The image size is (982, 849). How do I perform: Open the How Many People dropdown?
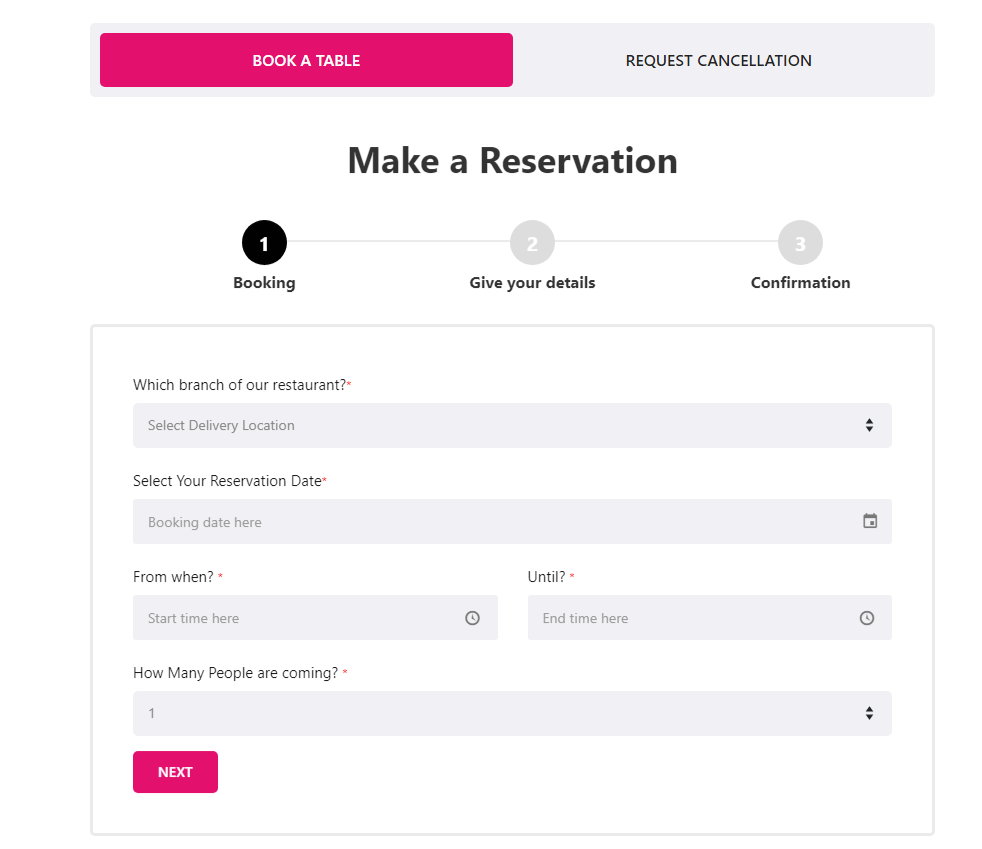[500, 713]
